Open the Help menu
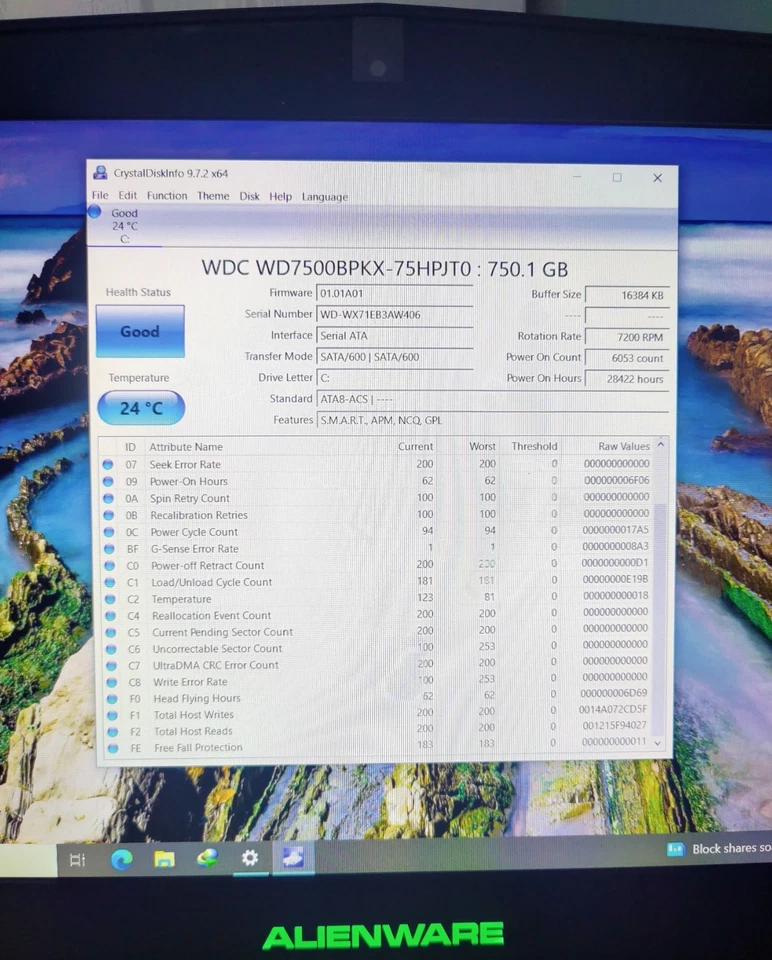 [280, 197]
